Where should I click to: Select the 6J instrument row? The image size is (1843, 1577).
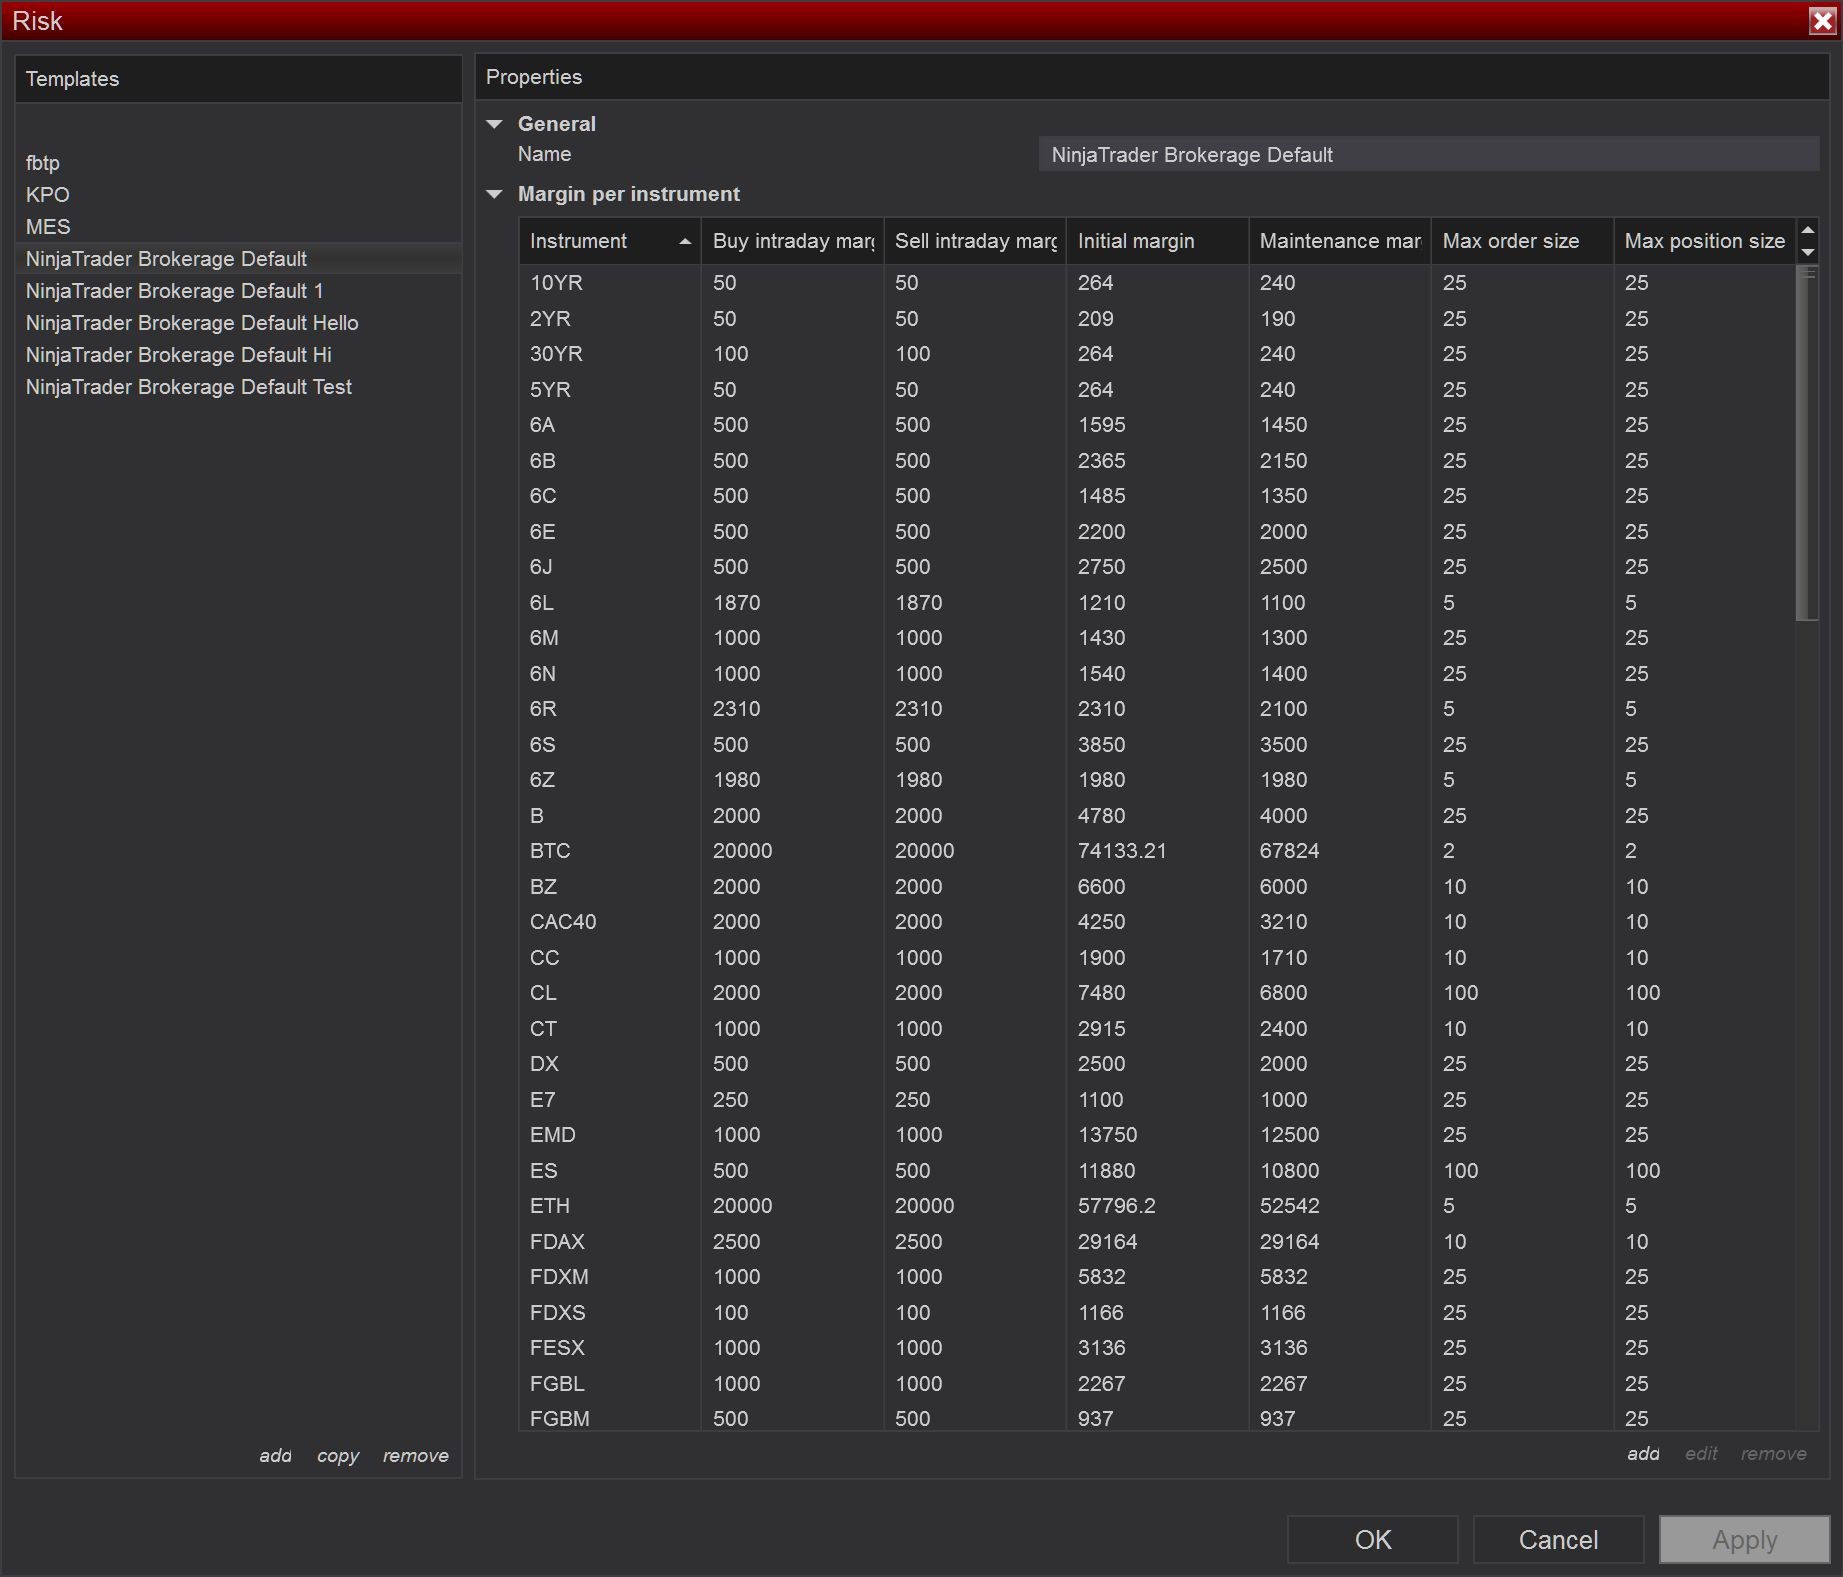pos(1157,567)
